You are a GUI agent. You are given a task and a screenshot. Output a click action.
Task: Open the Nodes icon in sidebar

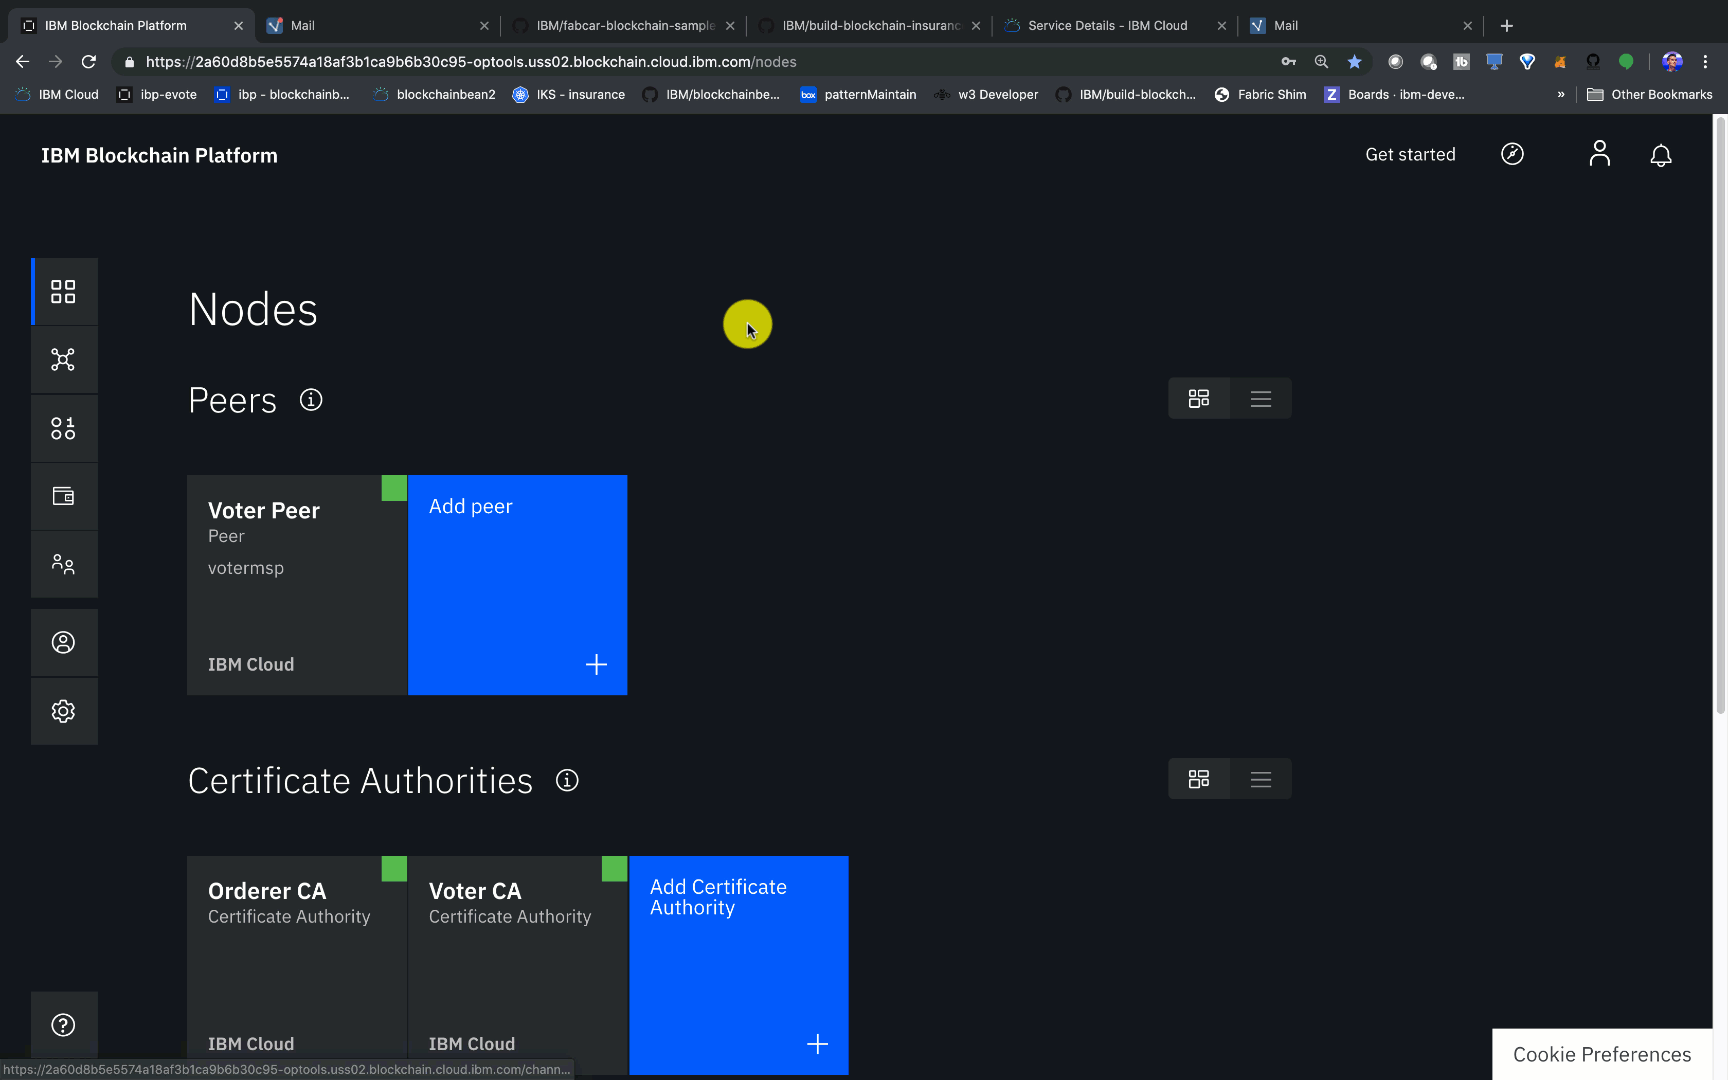tap(63, 291)
